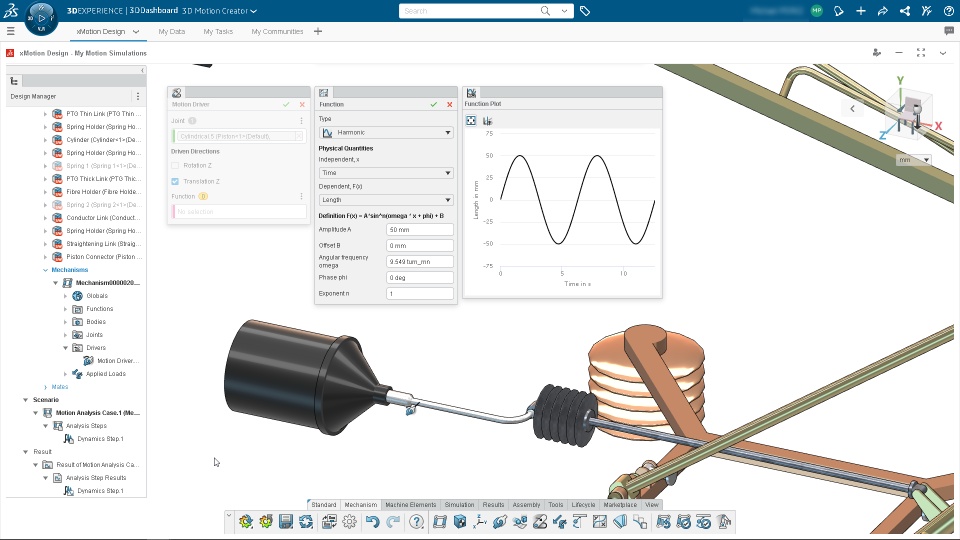This screenshot has height=540, width=960.
Task: Click the share arrow icon in top bar
Action: [x=883, y=11]
